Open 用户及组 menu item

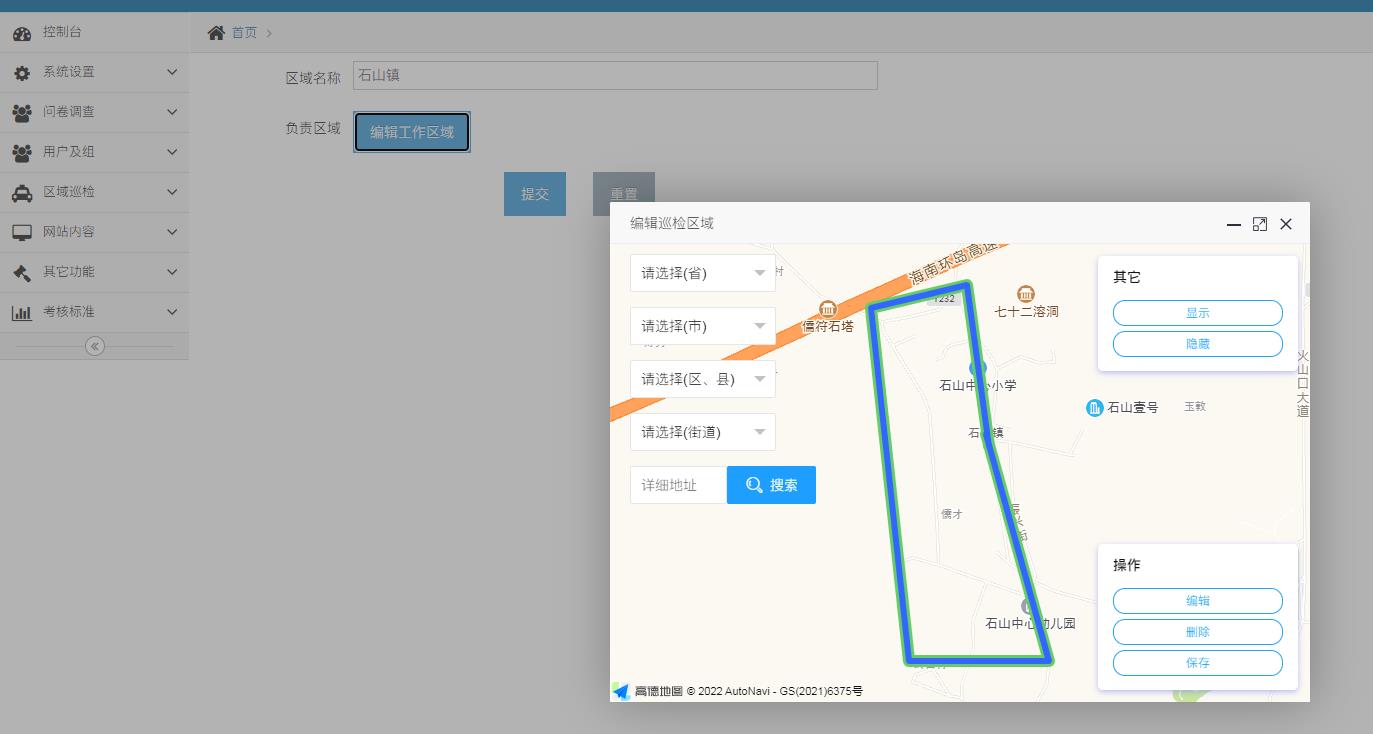(x=94, y=152)
